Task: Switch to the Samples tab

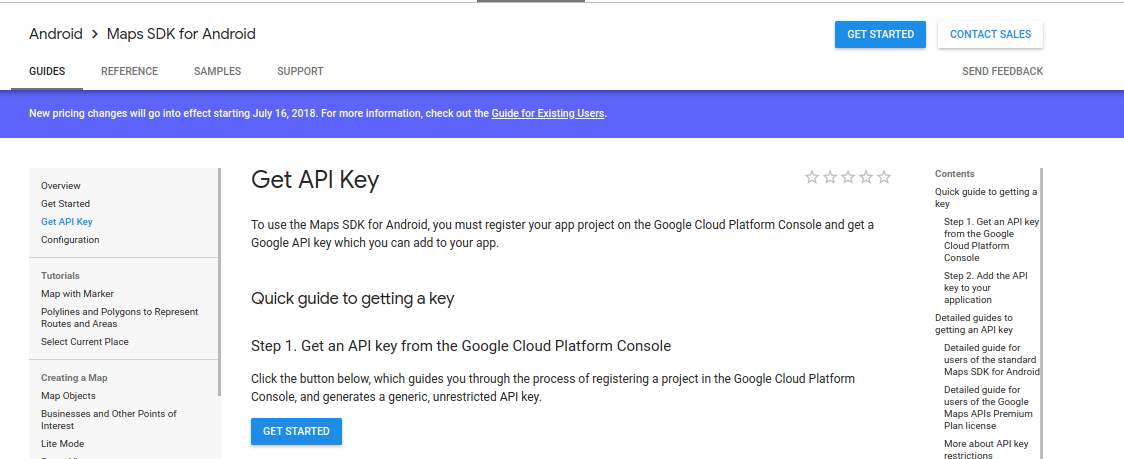Action: point(217,71)
